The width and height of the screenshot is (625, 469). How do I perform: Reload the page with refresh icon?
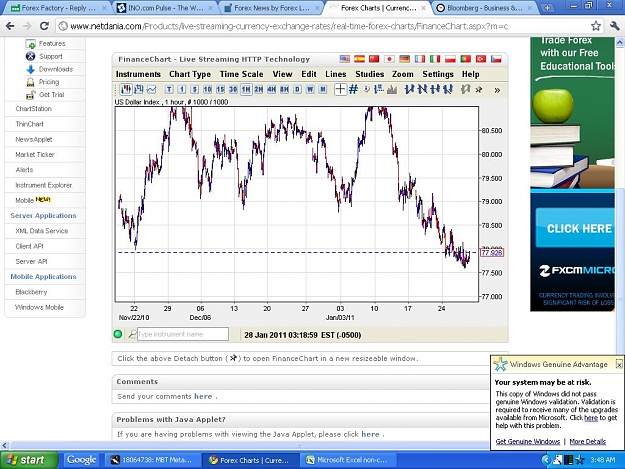[x=45, y=26]
